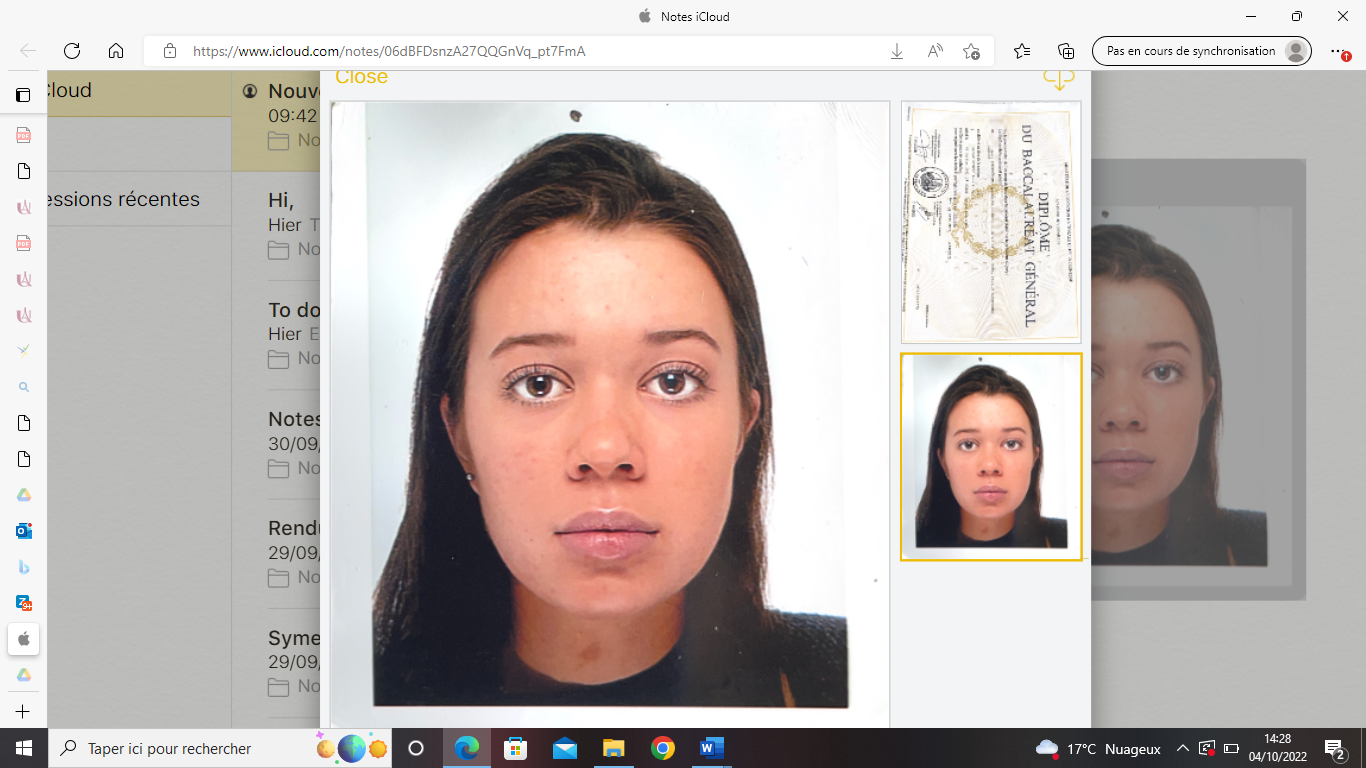Open Word from the taskbar
Screen dimensions: 1366x768
tap(711, 748)
